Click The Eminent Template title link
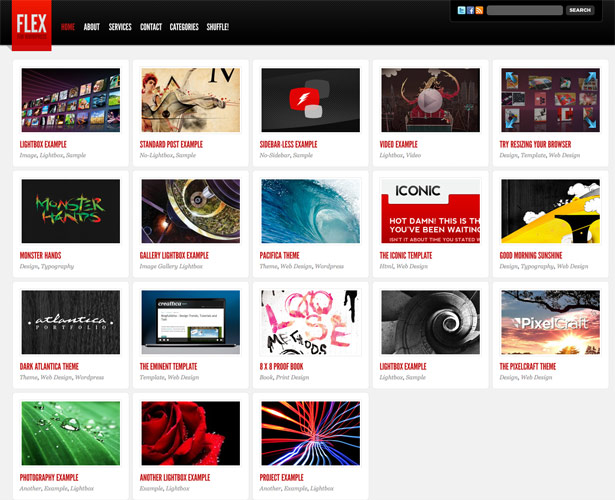The width and height of the screenshot is (615, 500). (168, 366)
